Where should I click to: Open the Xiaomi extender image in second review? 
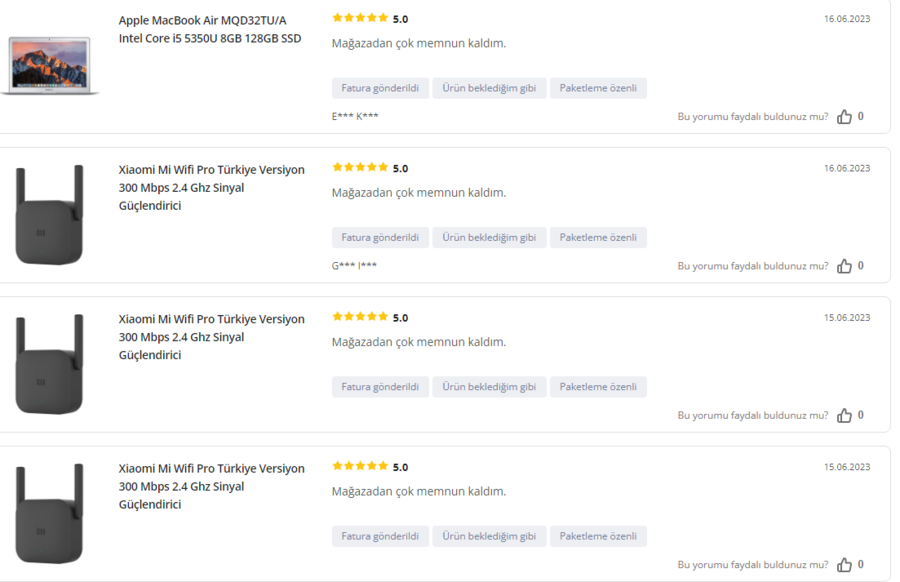point(49,215)
